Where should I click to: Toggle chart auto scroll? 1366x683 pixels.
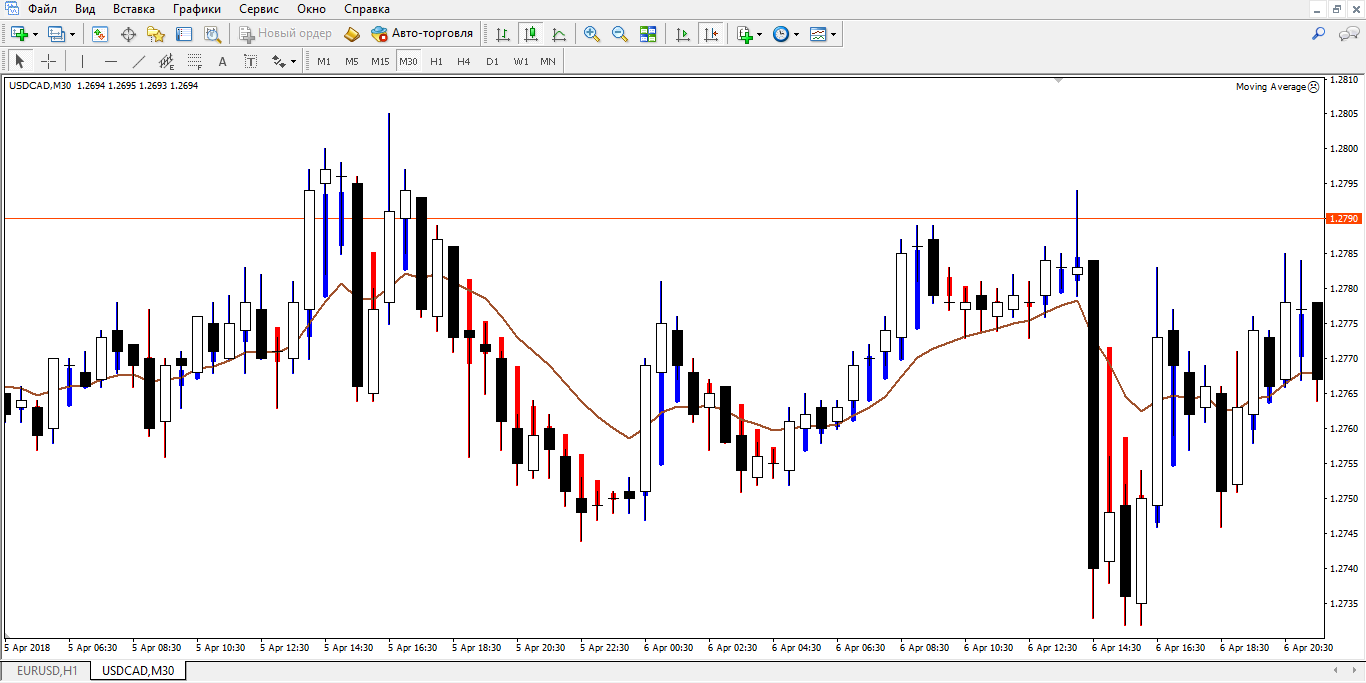point(683,34)
